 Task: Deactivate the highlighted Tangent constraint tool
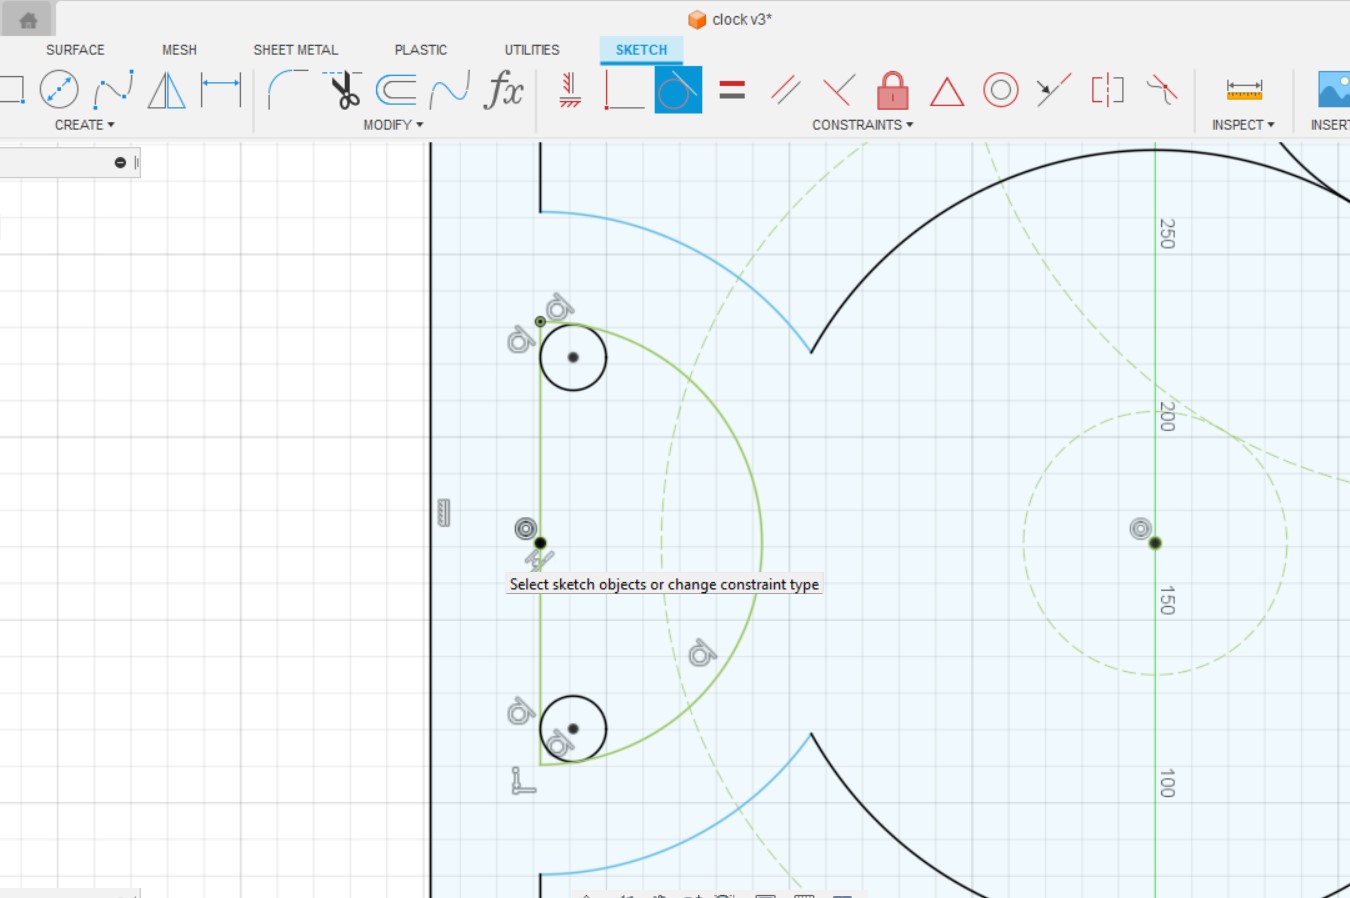coord(678,89)
